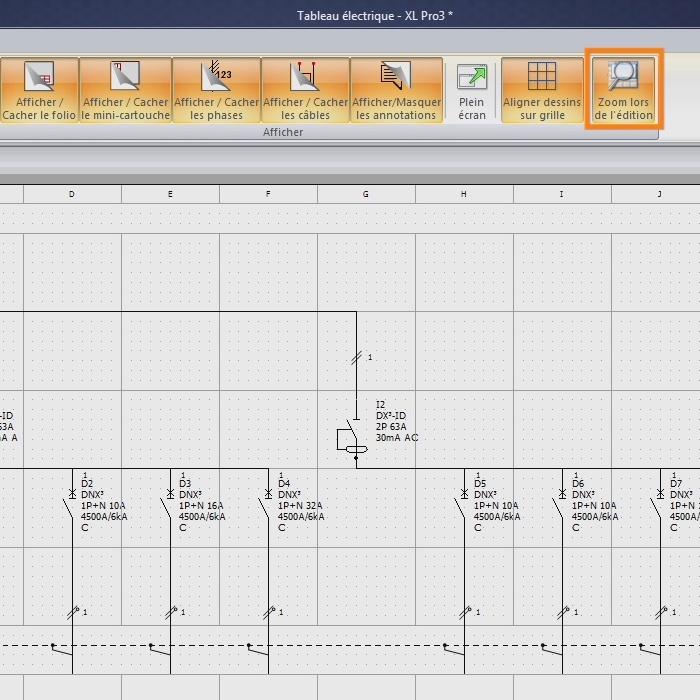Image resolution: width=700 pixels, height=700 pixels.
Task: Click the D4 DNX³ 1P+N 32A label
Action: click(301, 505)
